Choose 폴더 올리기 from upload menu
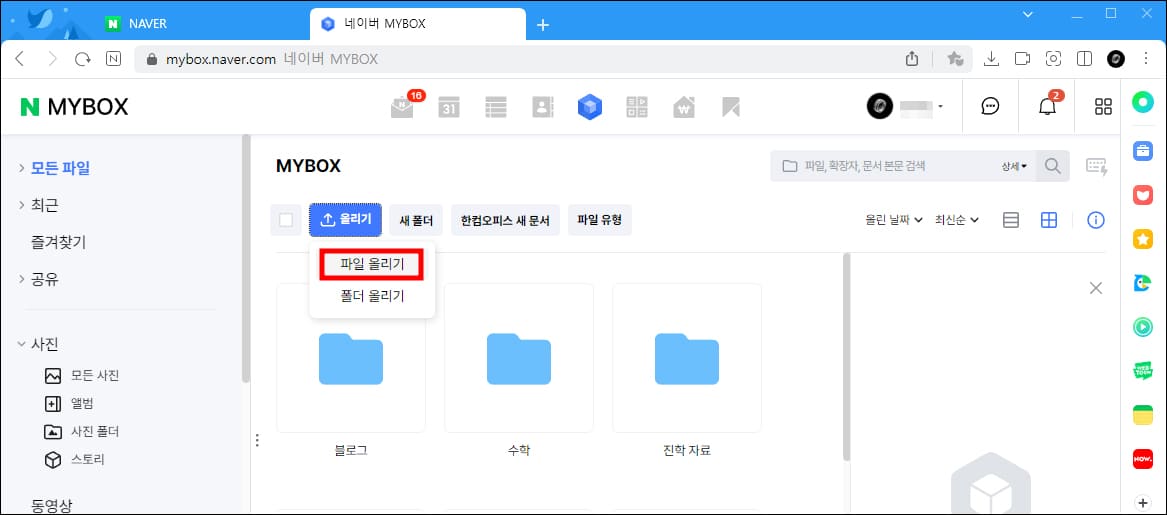 tap(372, 296)
